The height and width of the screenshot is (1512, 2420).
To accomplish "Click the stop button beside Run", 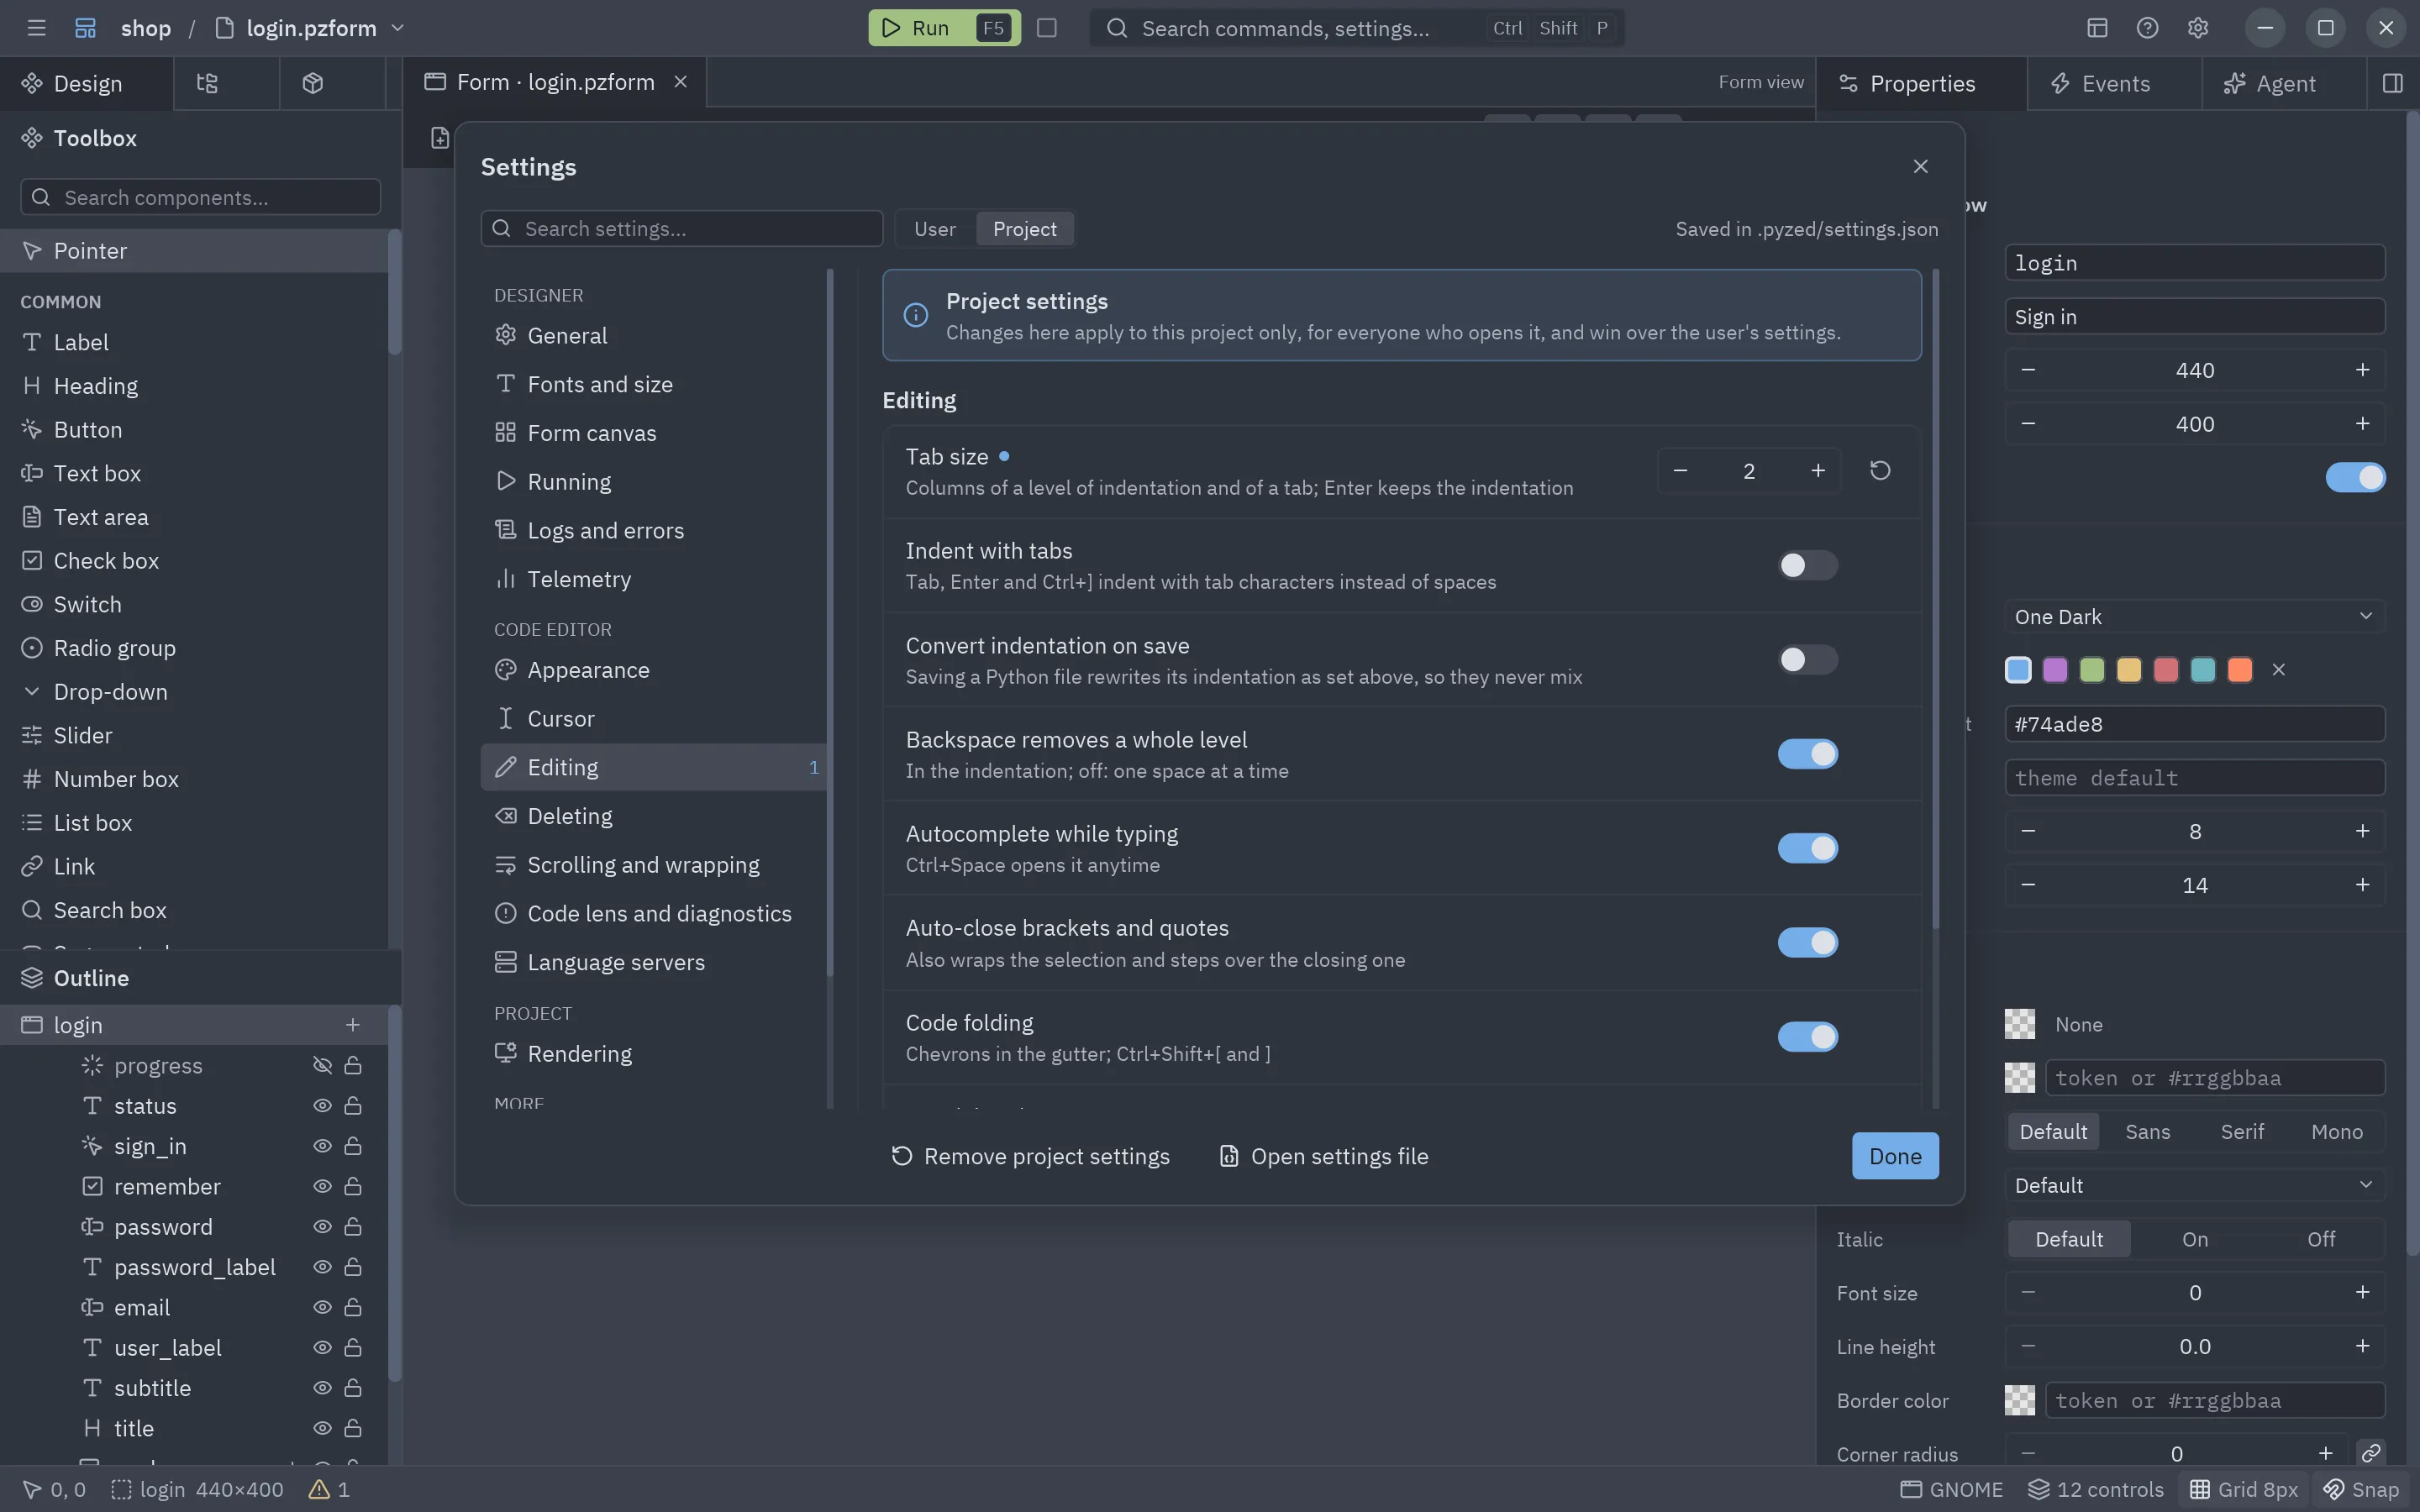I will click(x=1046, y=28).
